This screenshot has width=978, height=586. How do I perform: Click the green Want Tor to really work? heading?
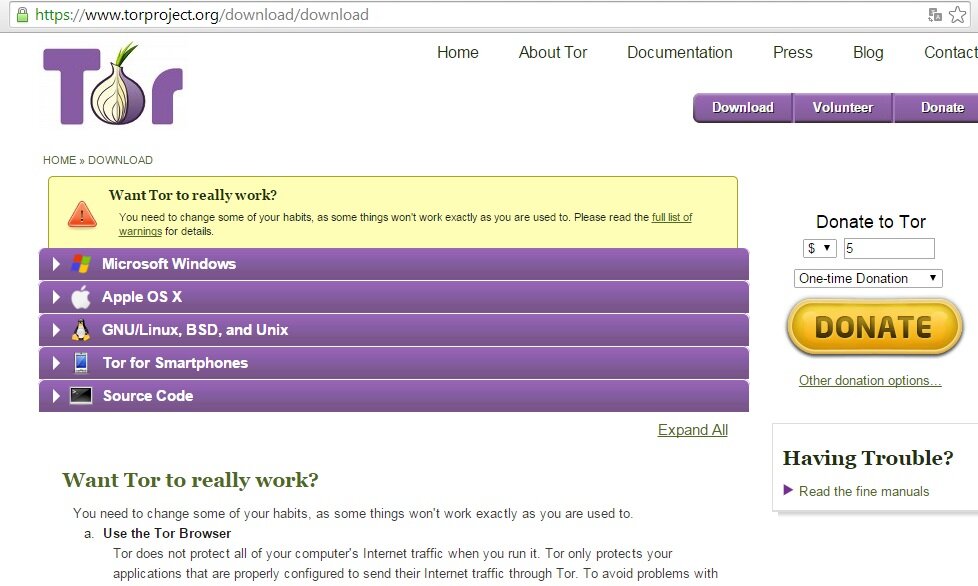(x=190, y=479)
